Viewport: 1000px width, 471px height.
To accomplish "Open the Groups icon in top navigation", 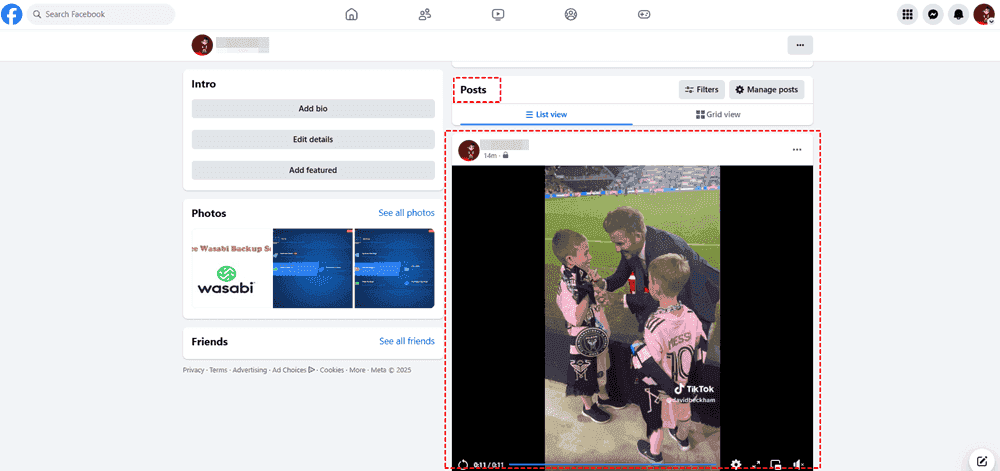I will click(571, 14).
